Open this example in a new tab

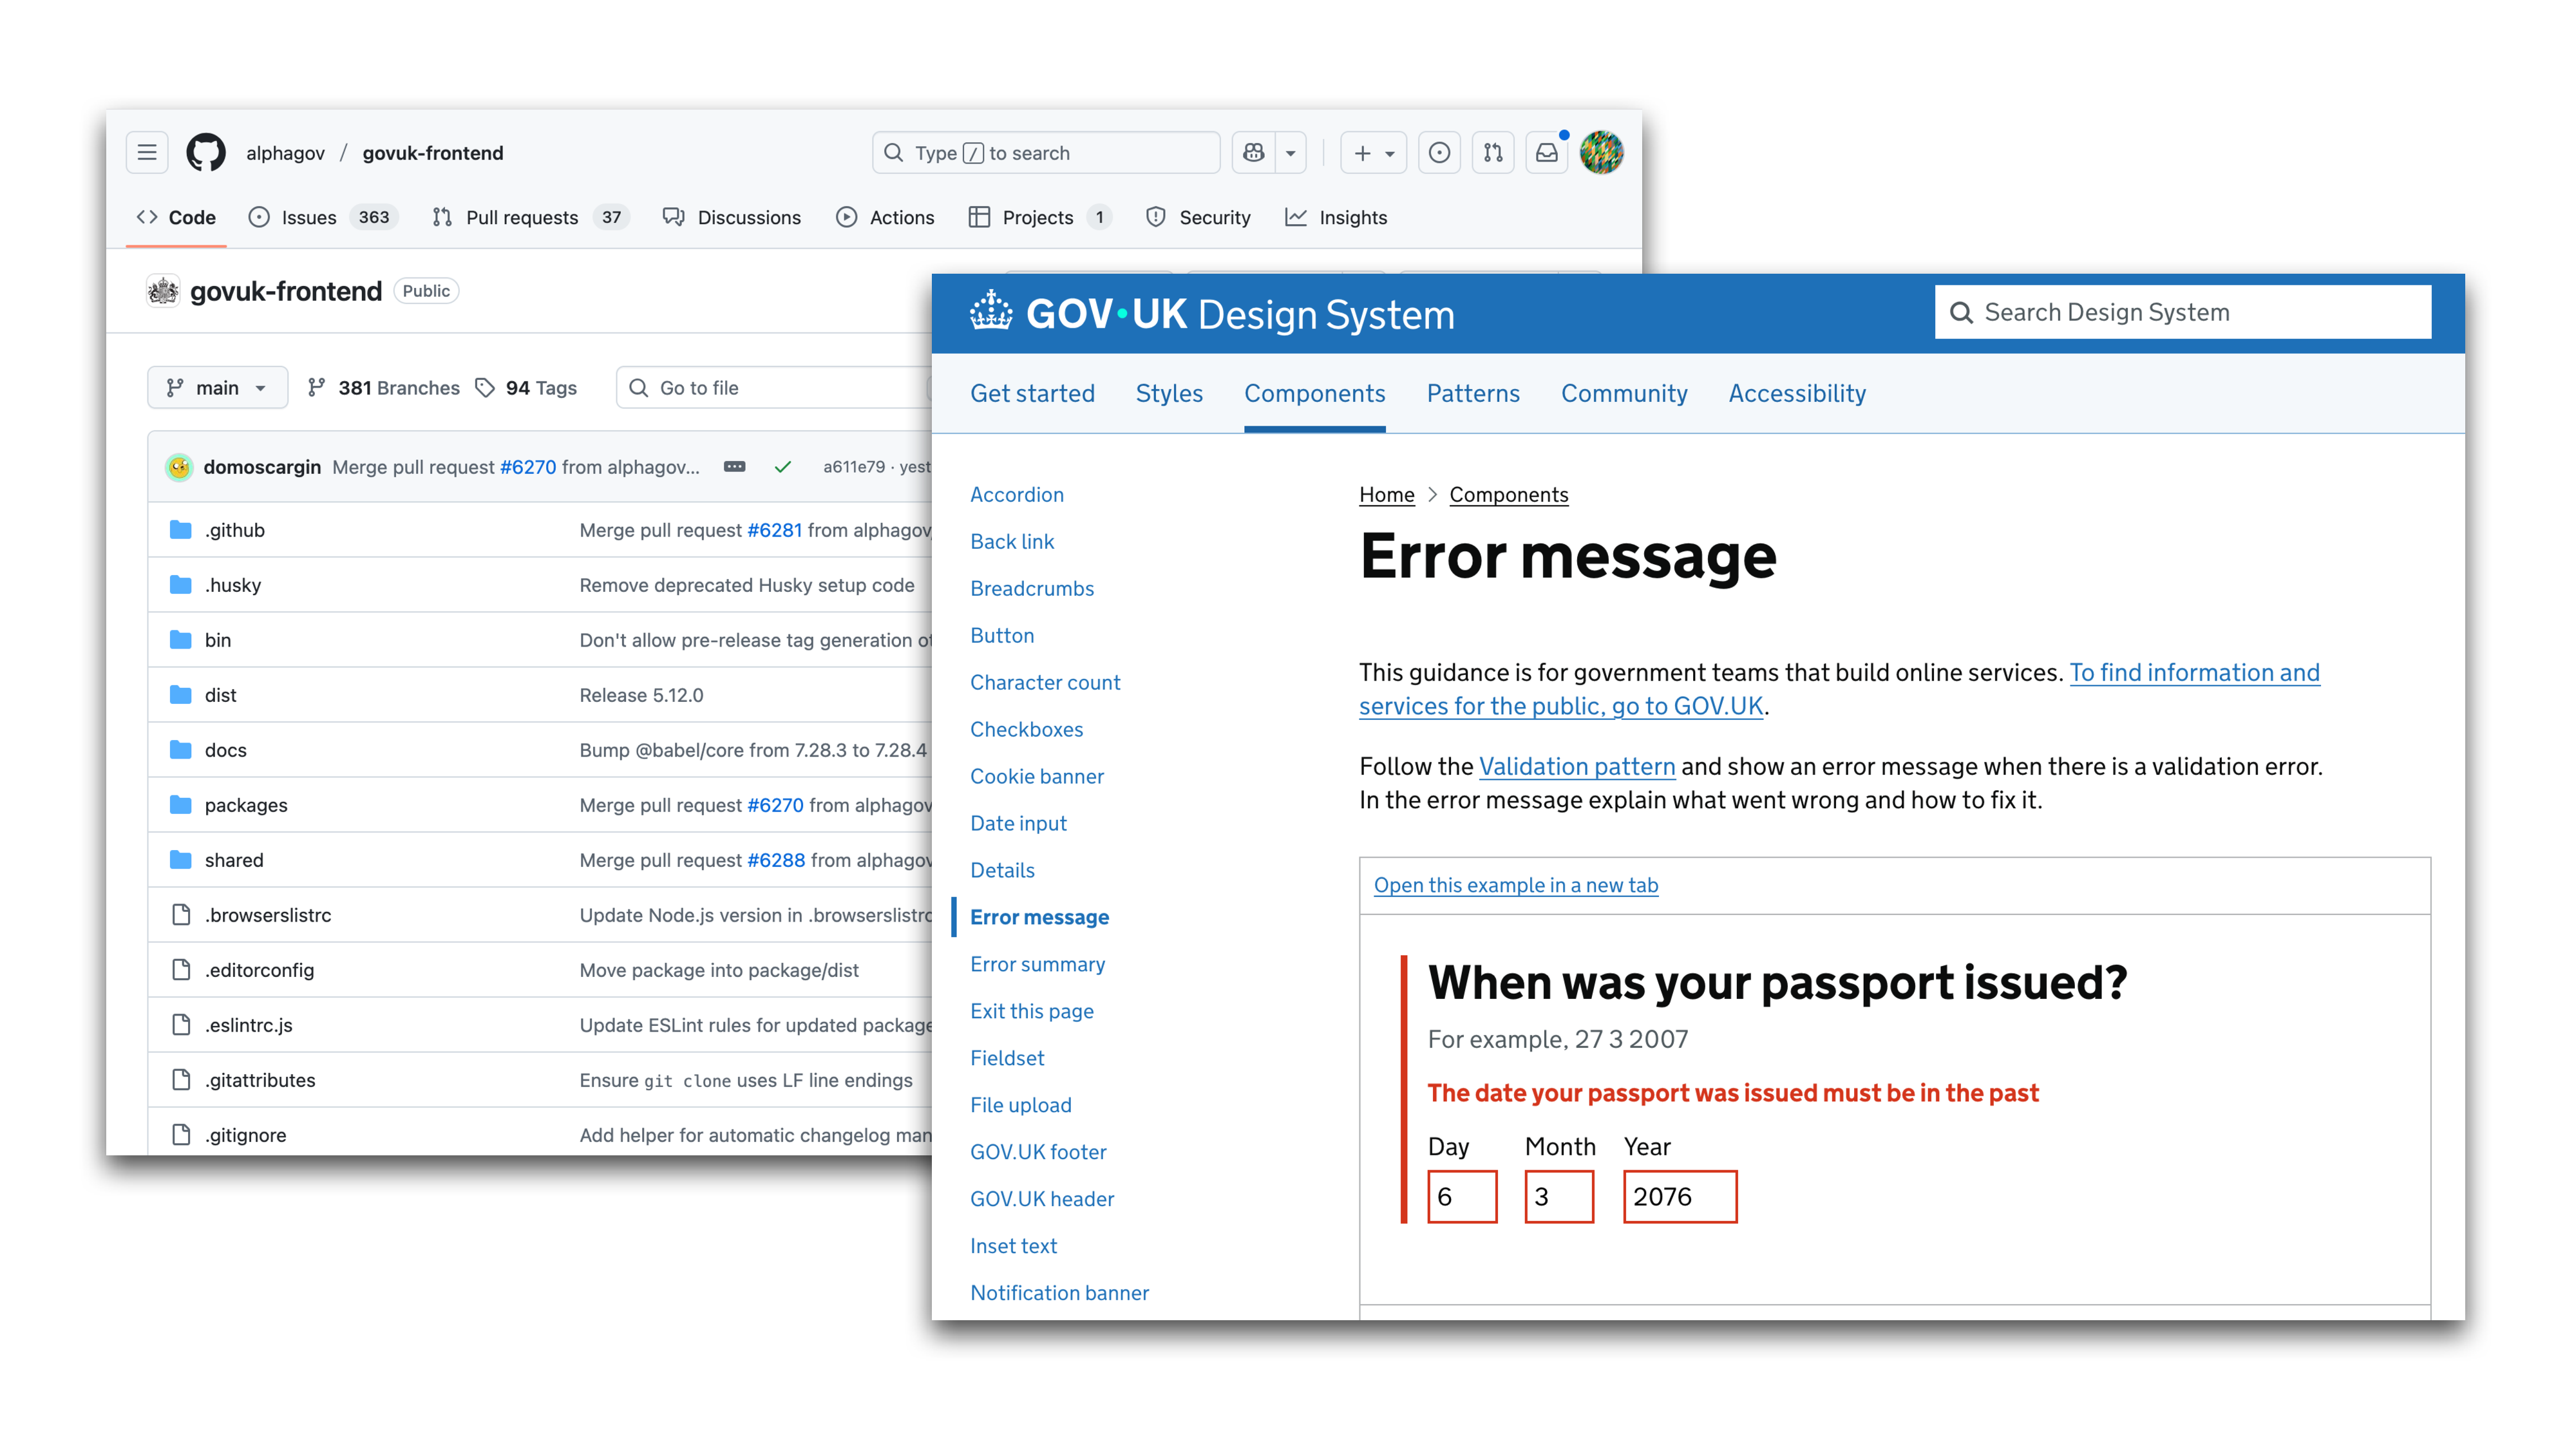tap(1515, 885)
